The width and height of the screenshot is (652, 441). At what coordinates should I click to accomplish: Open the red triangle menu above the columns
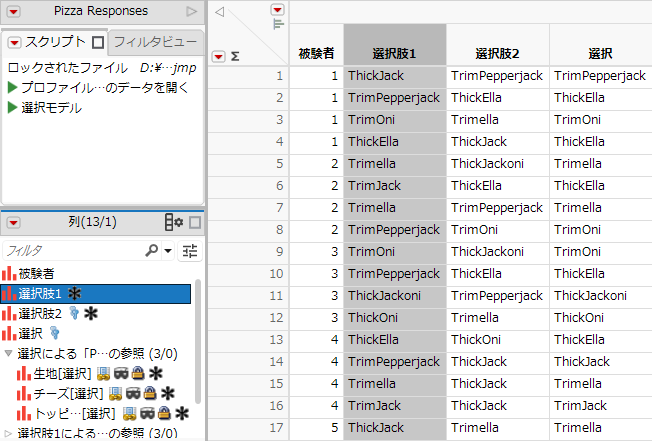(277, 10)
